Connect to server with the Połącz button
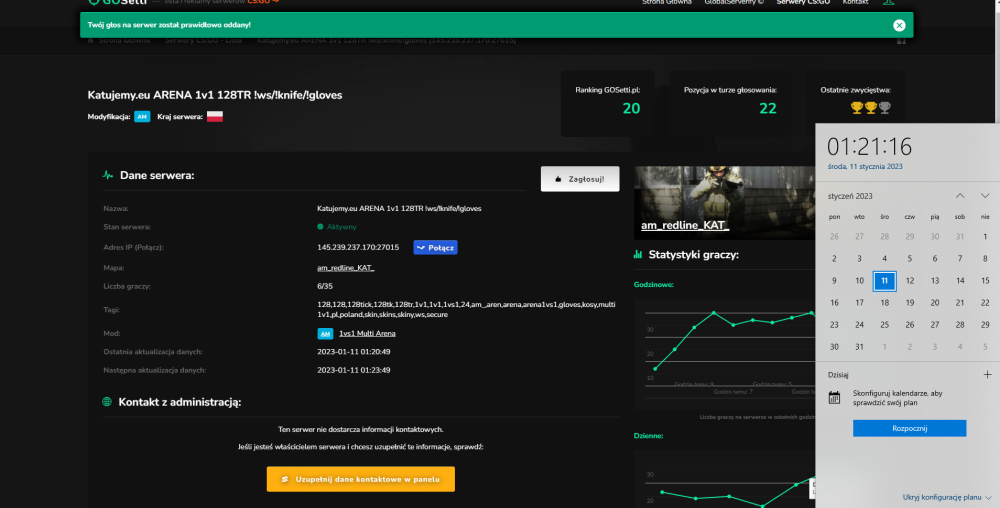Image resolution: width=1000 pixels, height=508 pixels. [x=435, y=247]
